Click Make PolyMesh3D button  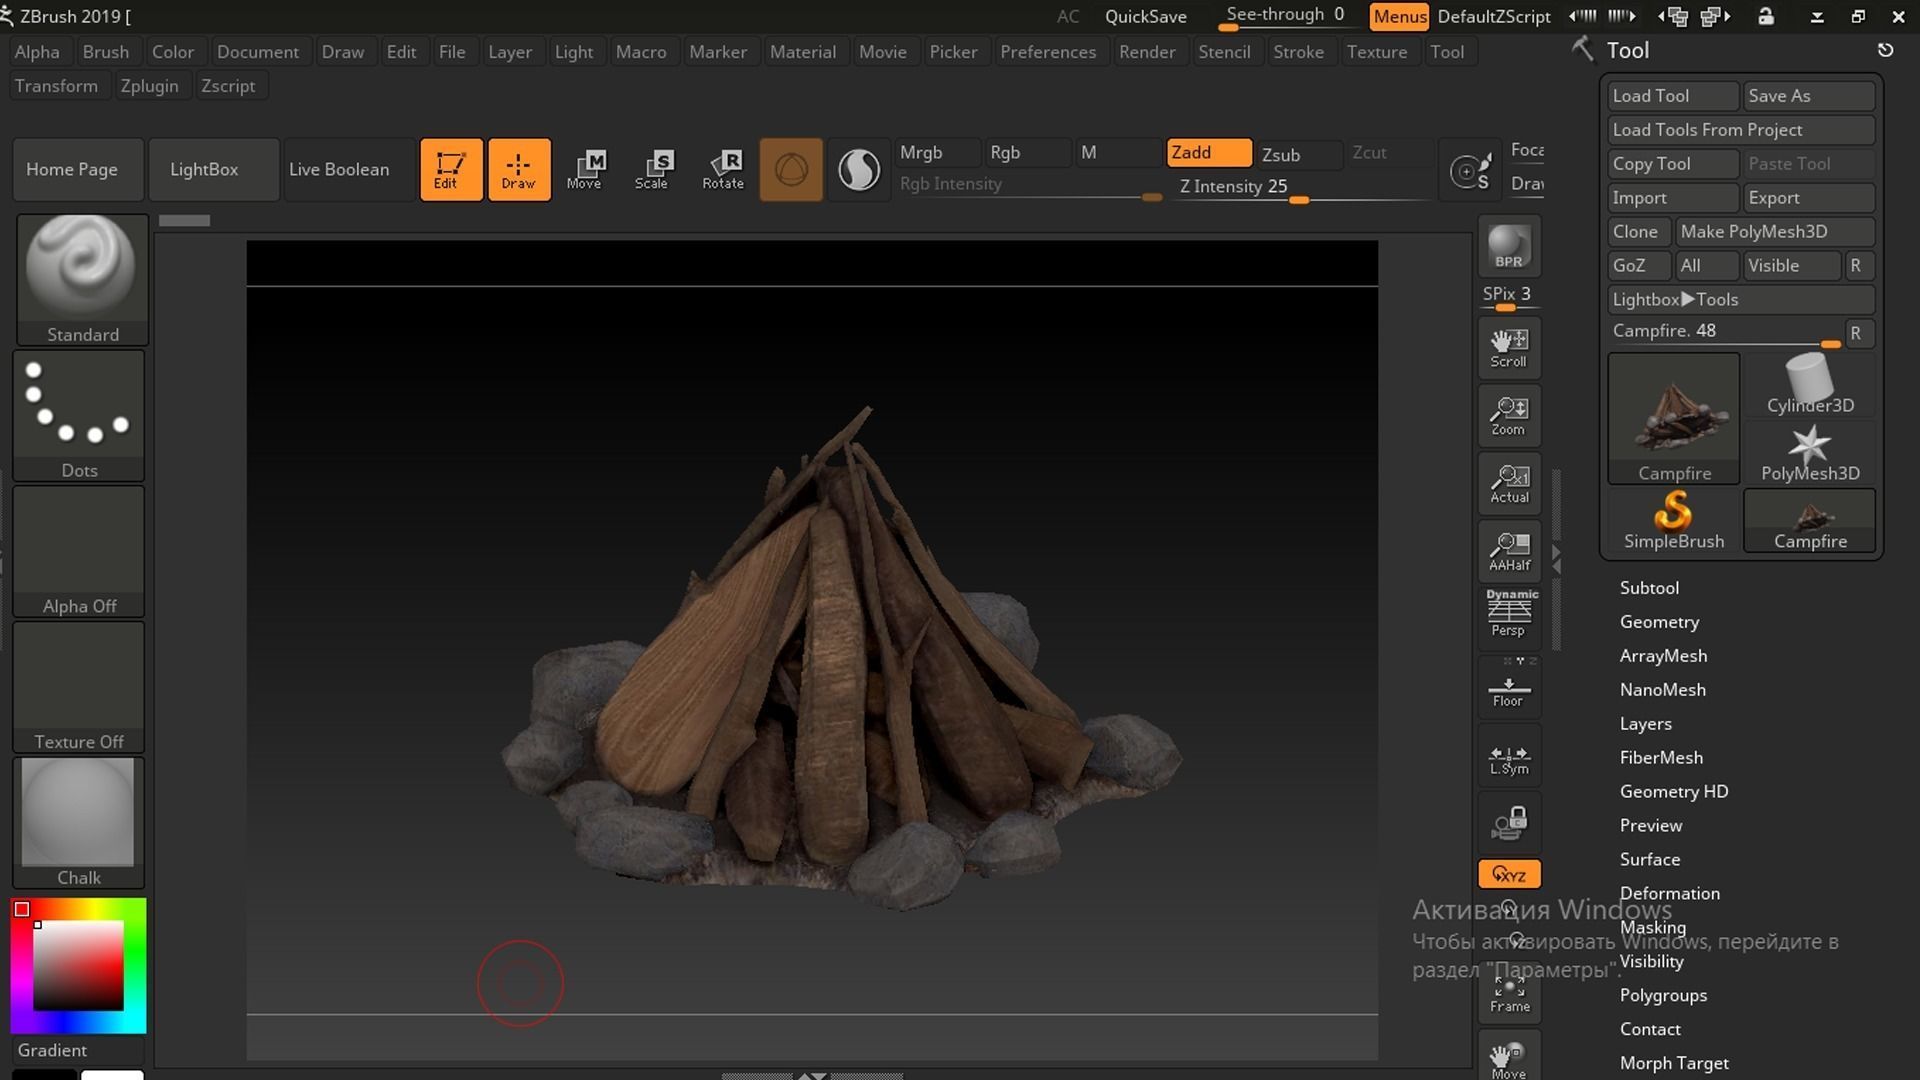tap(1775, 232)
